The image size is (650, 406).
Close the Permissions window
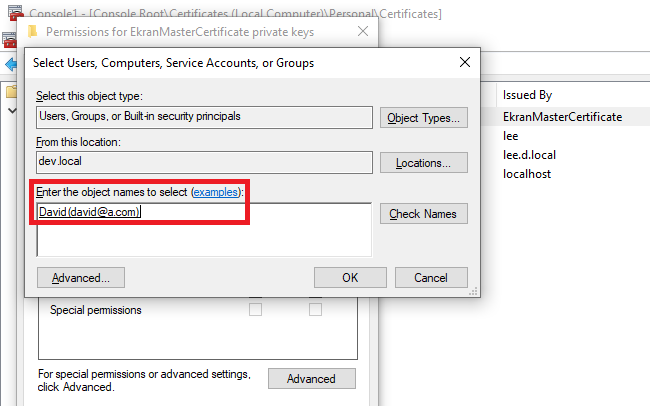click(361, 32)
